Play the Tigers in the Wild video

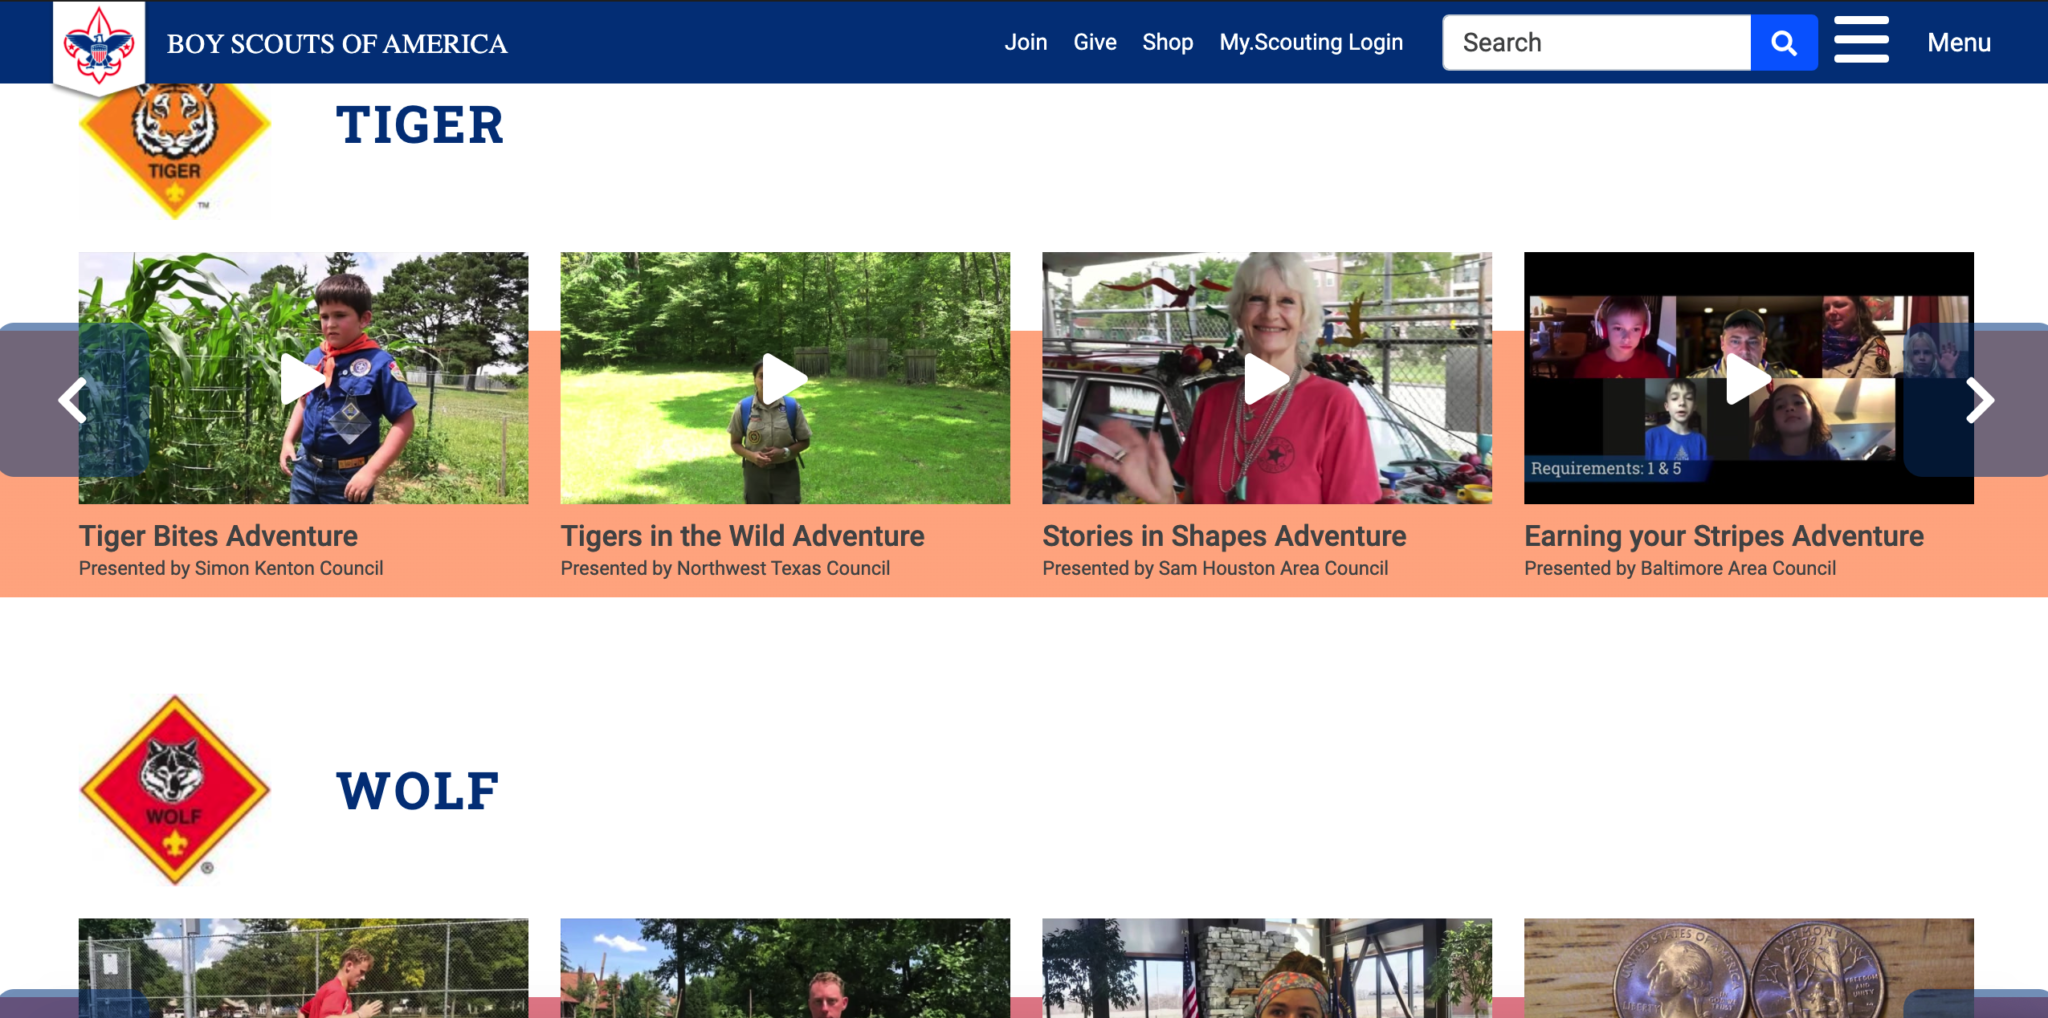pyautogui.click(x=785, y=378)
